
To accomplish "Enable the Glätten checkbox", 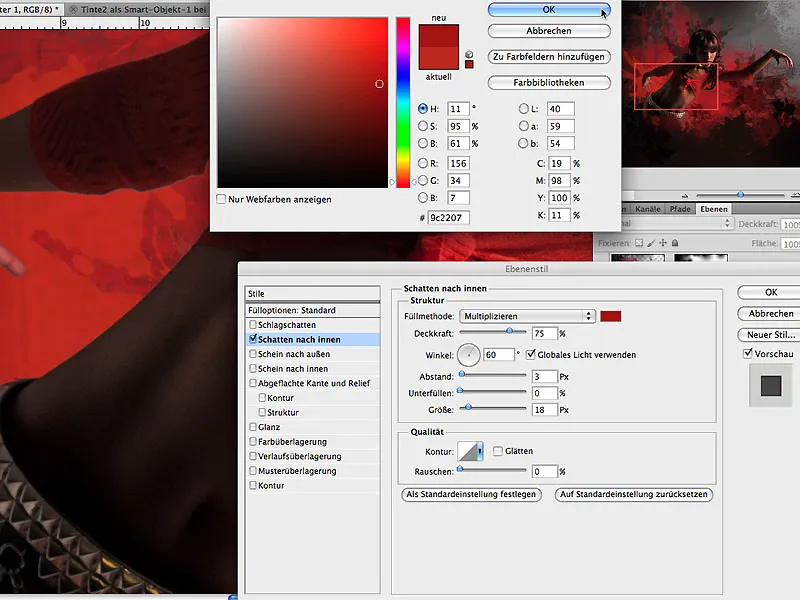I will point(498,451).
